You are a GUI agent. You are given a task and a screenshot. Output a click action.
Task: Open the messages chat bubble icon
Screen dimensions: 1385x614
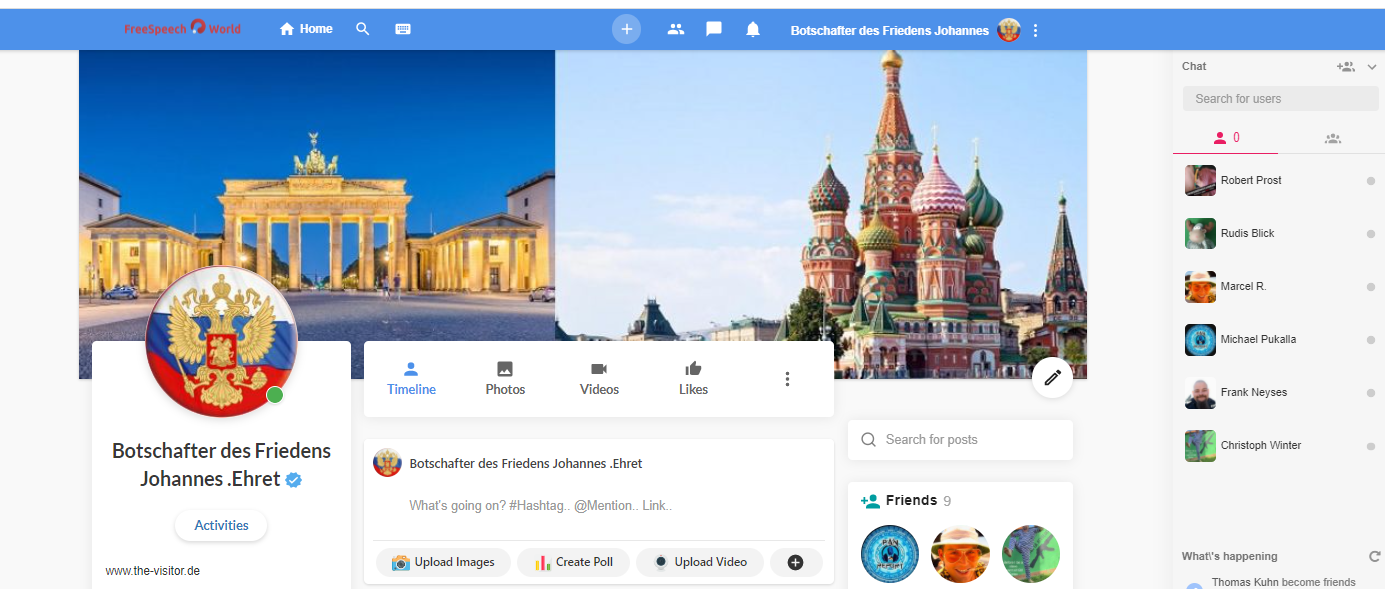point(714,29)
